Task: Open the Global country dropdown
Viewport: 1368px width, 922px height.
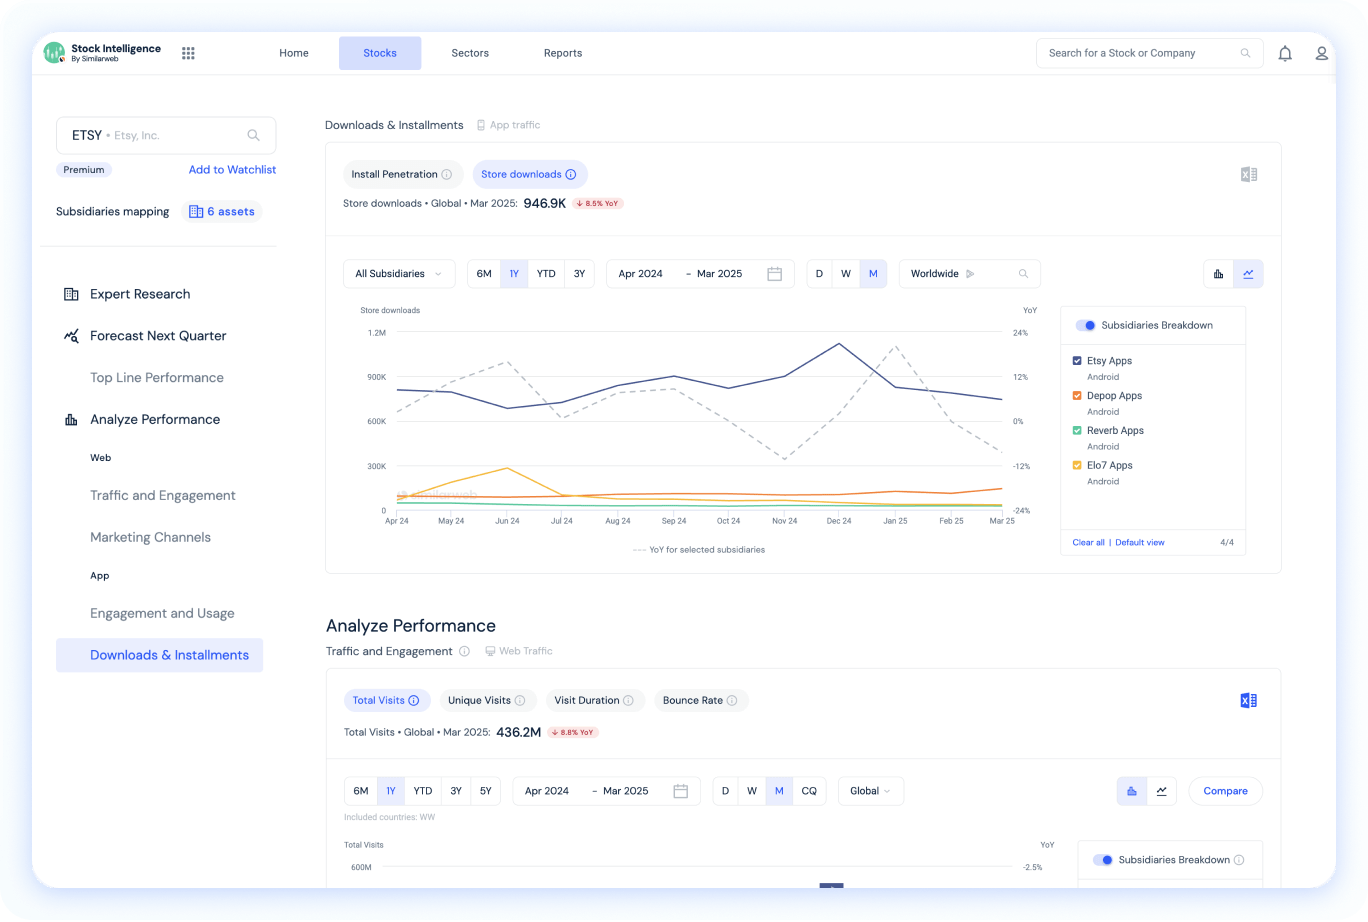Action: (x=870, y=790)
